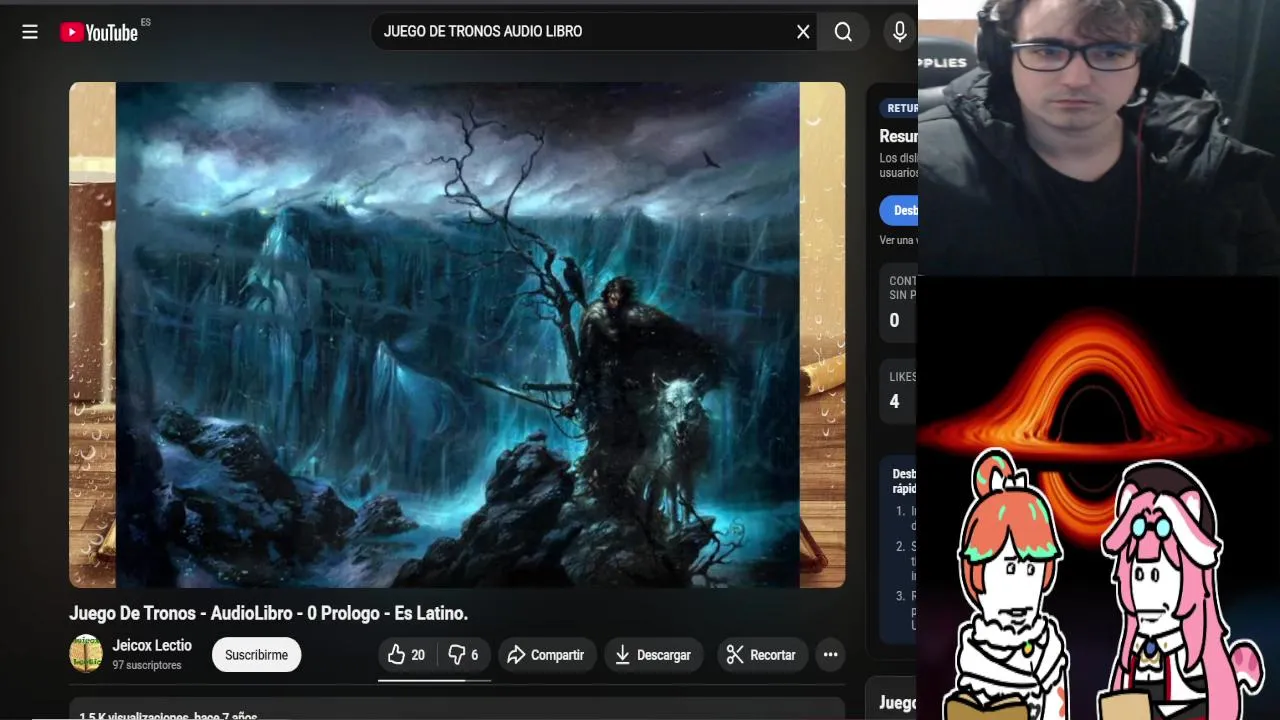
Task: Open the three-dots more actions menu
Action: pyautogui.click(x=830, y=655)
